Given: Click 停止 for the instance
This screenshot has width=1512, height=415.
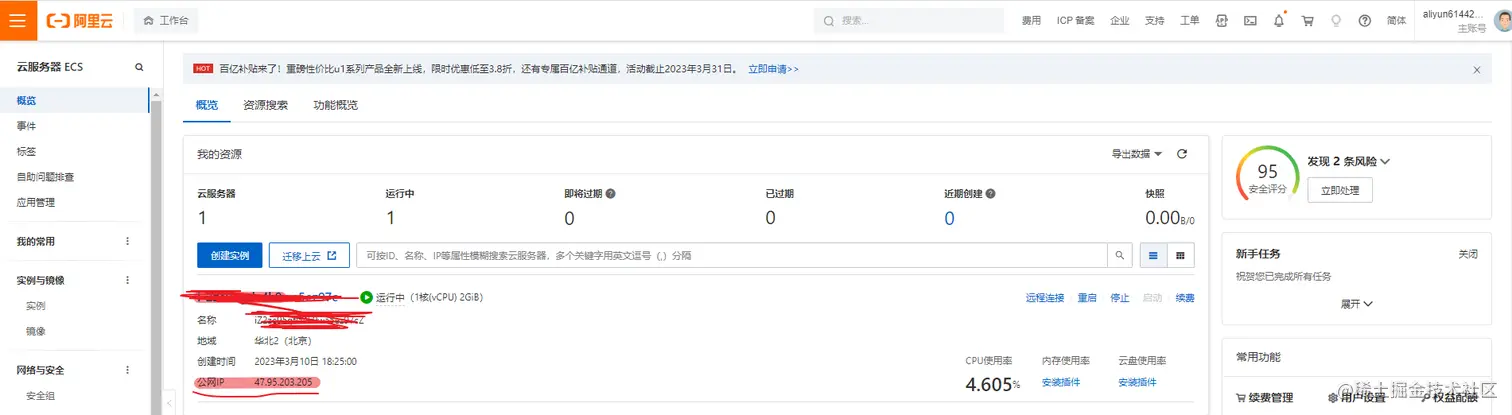Looking at the screenshot, I should [1120, 298].
